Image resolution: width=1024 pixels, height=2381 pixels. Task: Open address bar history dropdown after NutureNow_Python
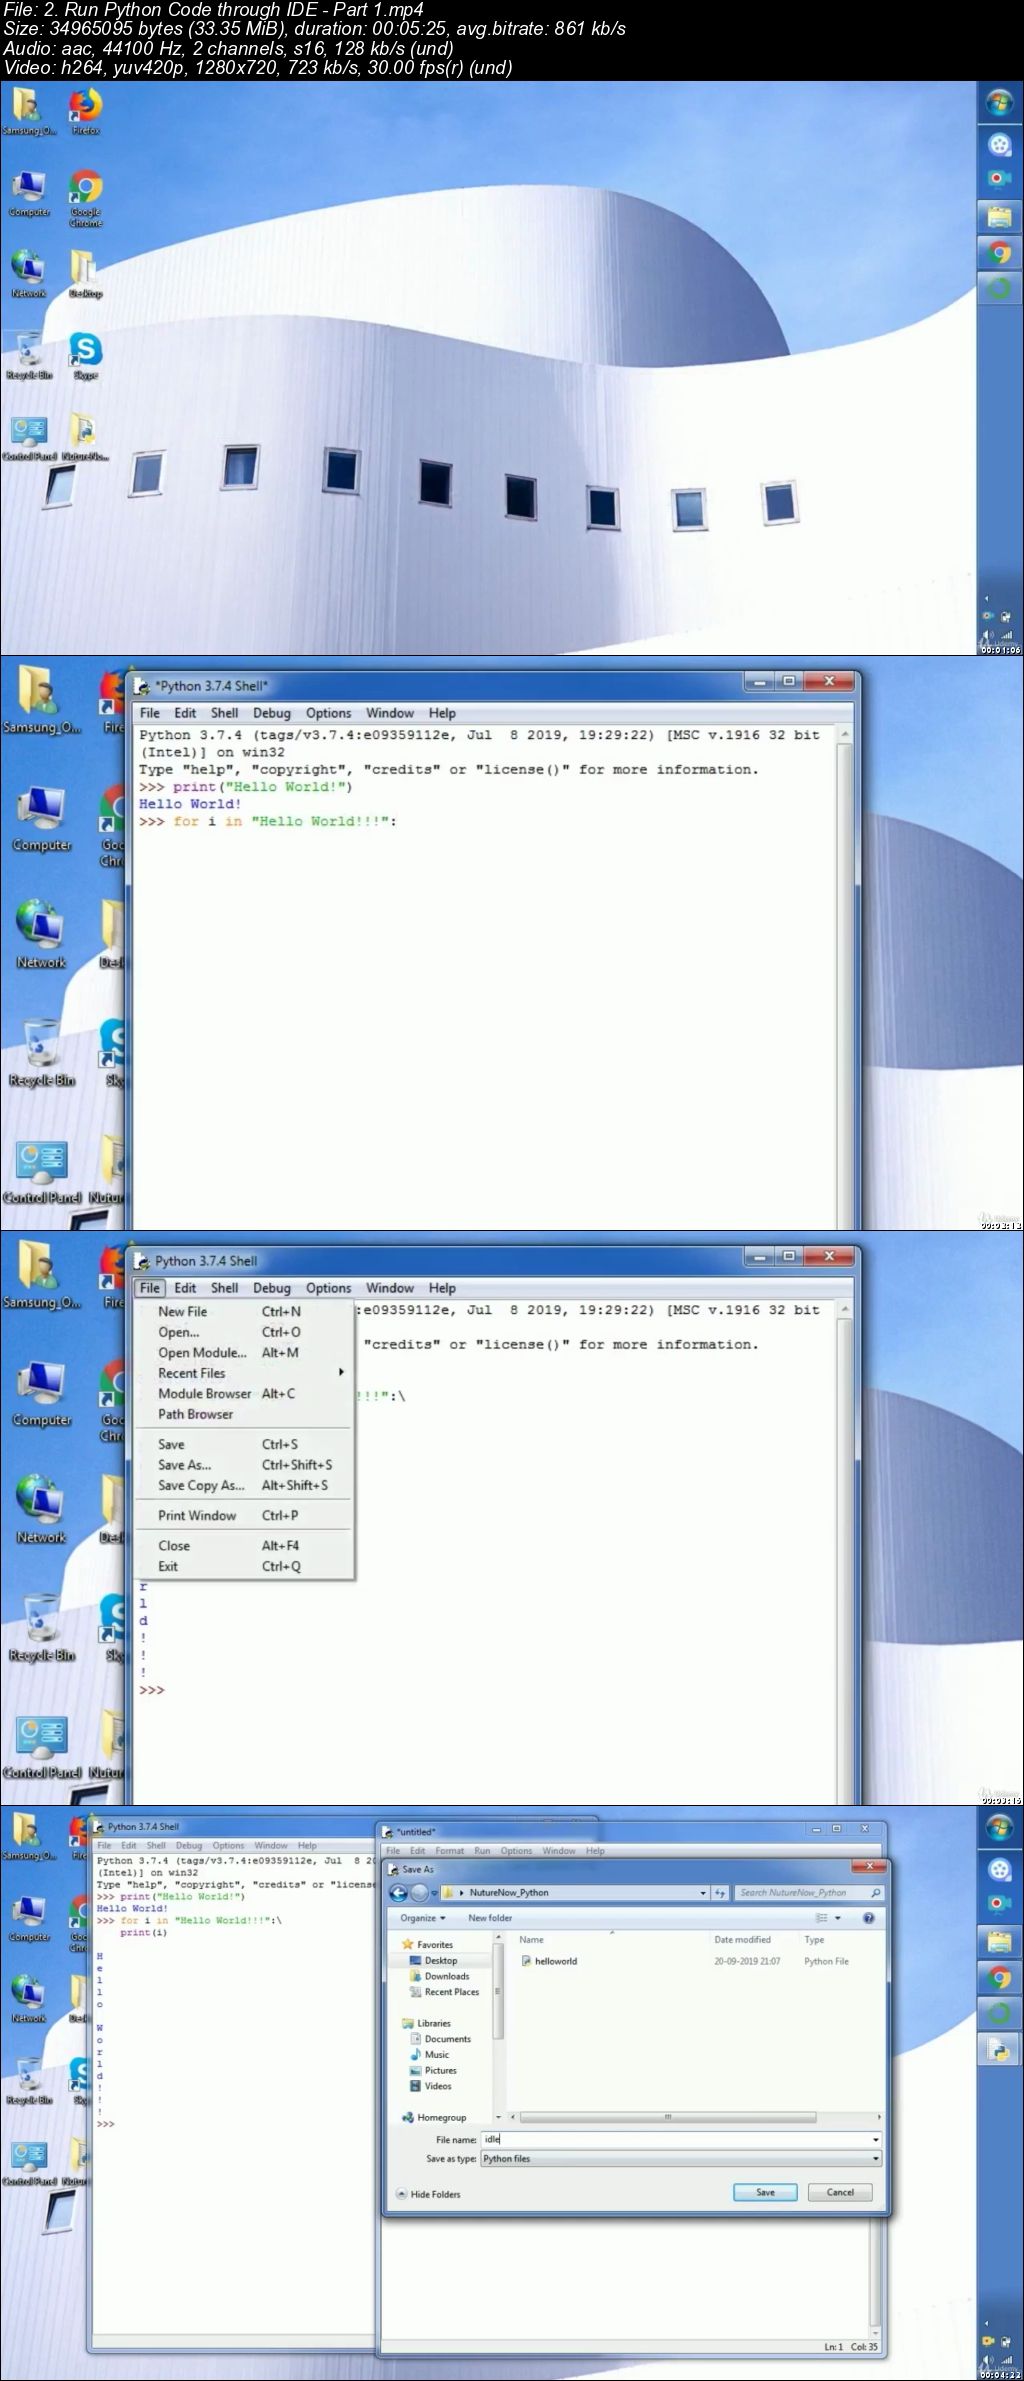point(703,1893)
